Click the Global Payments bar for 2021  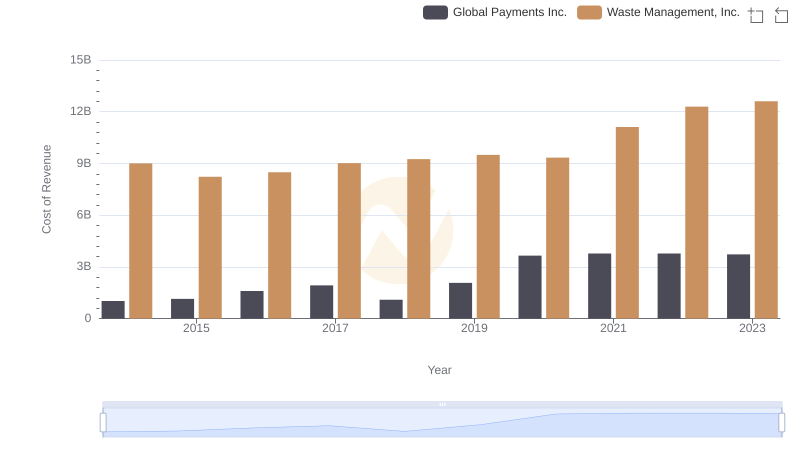click(x=599, y=286)
